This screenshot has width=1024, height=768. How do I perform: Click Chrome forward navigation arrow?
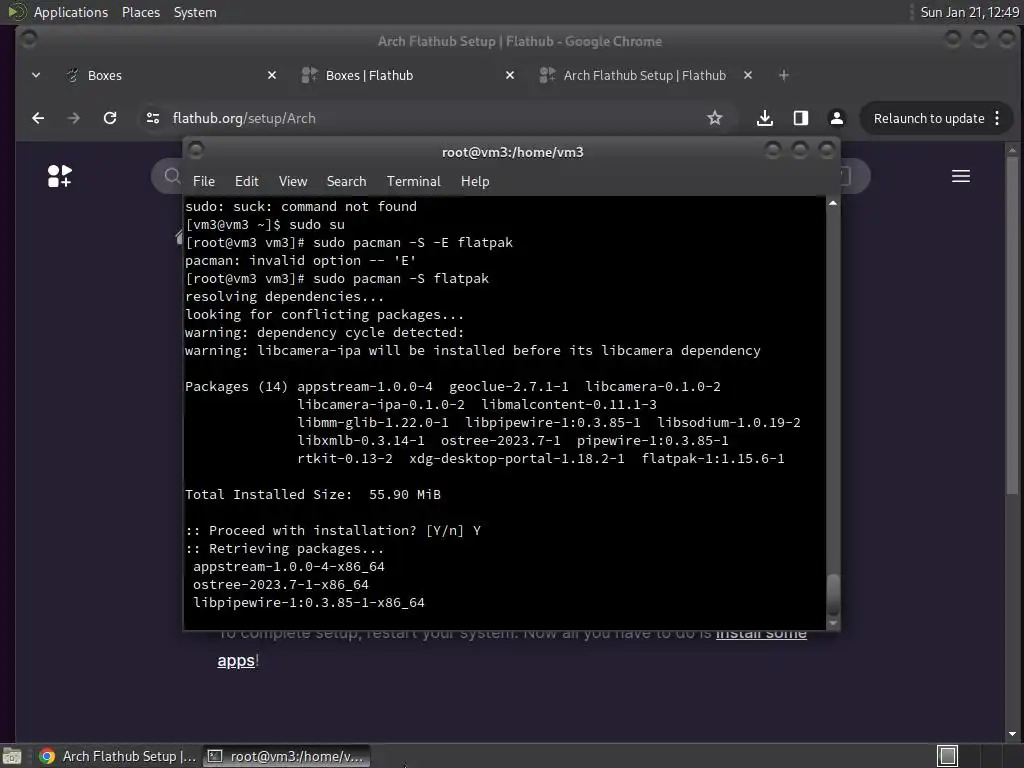tap(74, 118)
